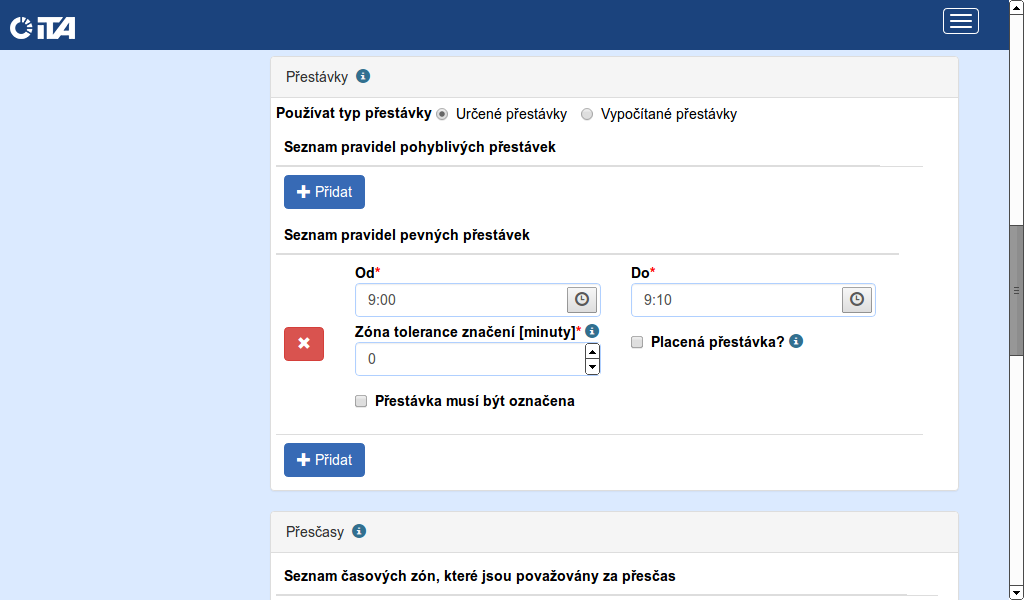The image size is (1024, 600).
Task: Delete the fixed break rule with red X
Action: [304, 343]
